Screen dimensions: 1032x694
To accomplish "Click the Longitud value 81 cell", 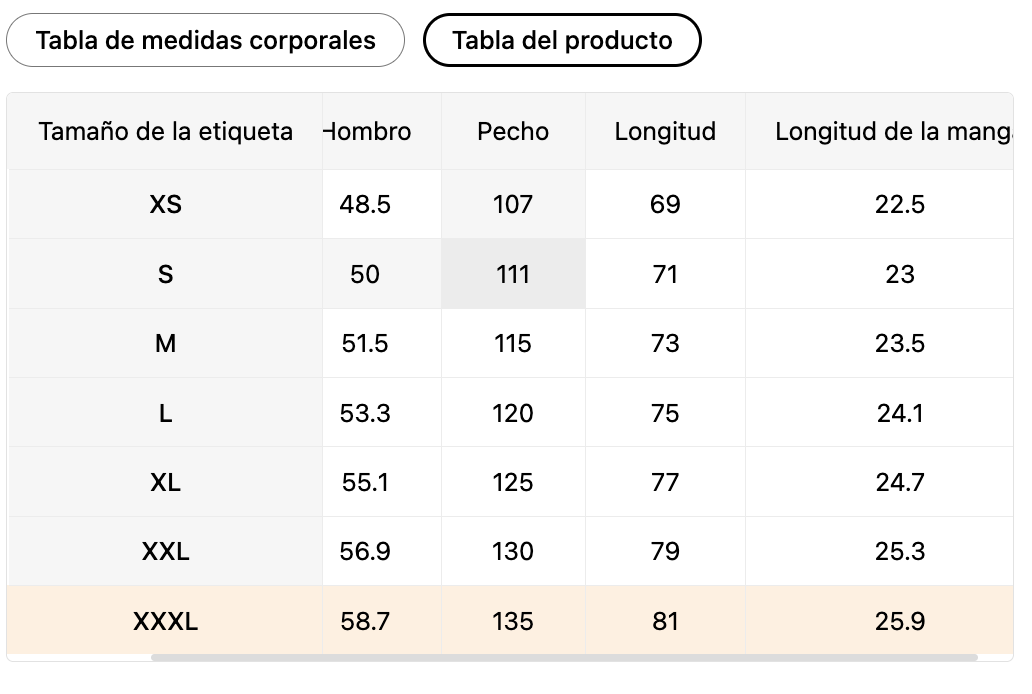I will 665,622.
